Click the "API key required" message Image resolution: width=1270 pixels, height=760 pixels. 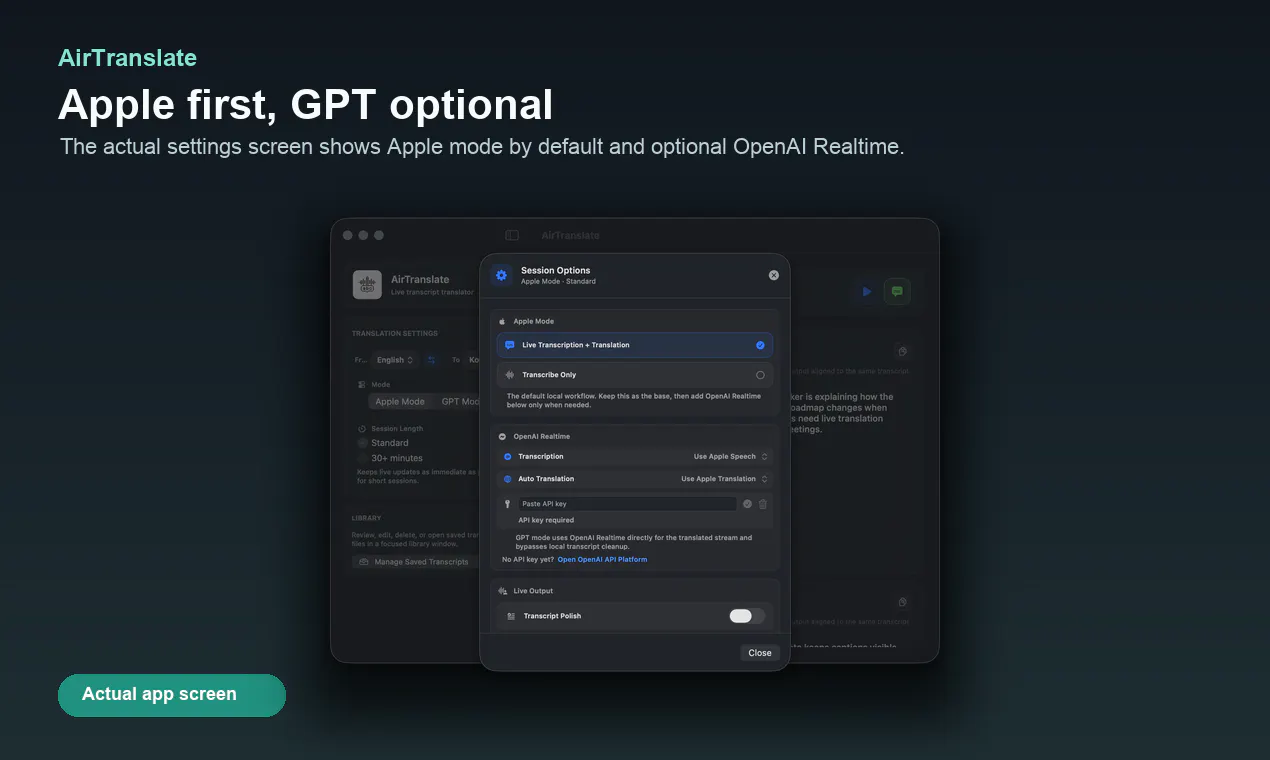pyautogui.click(x=546, y=520)
